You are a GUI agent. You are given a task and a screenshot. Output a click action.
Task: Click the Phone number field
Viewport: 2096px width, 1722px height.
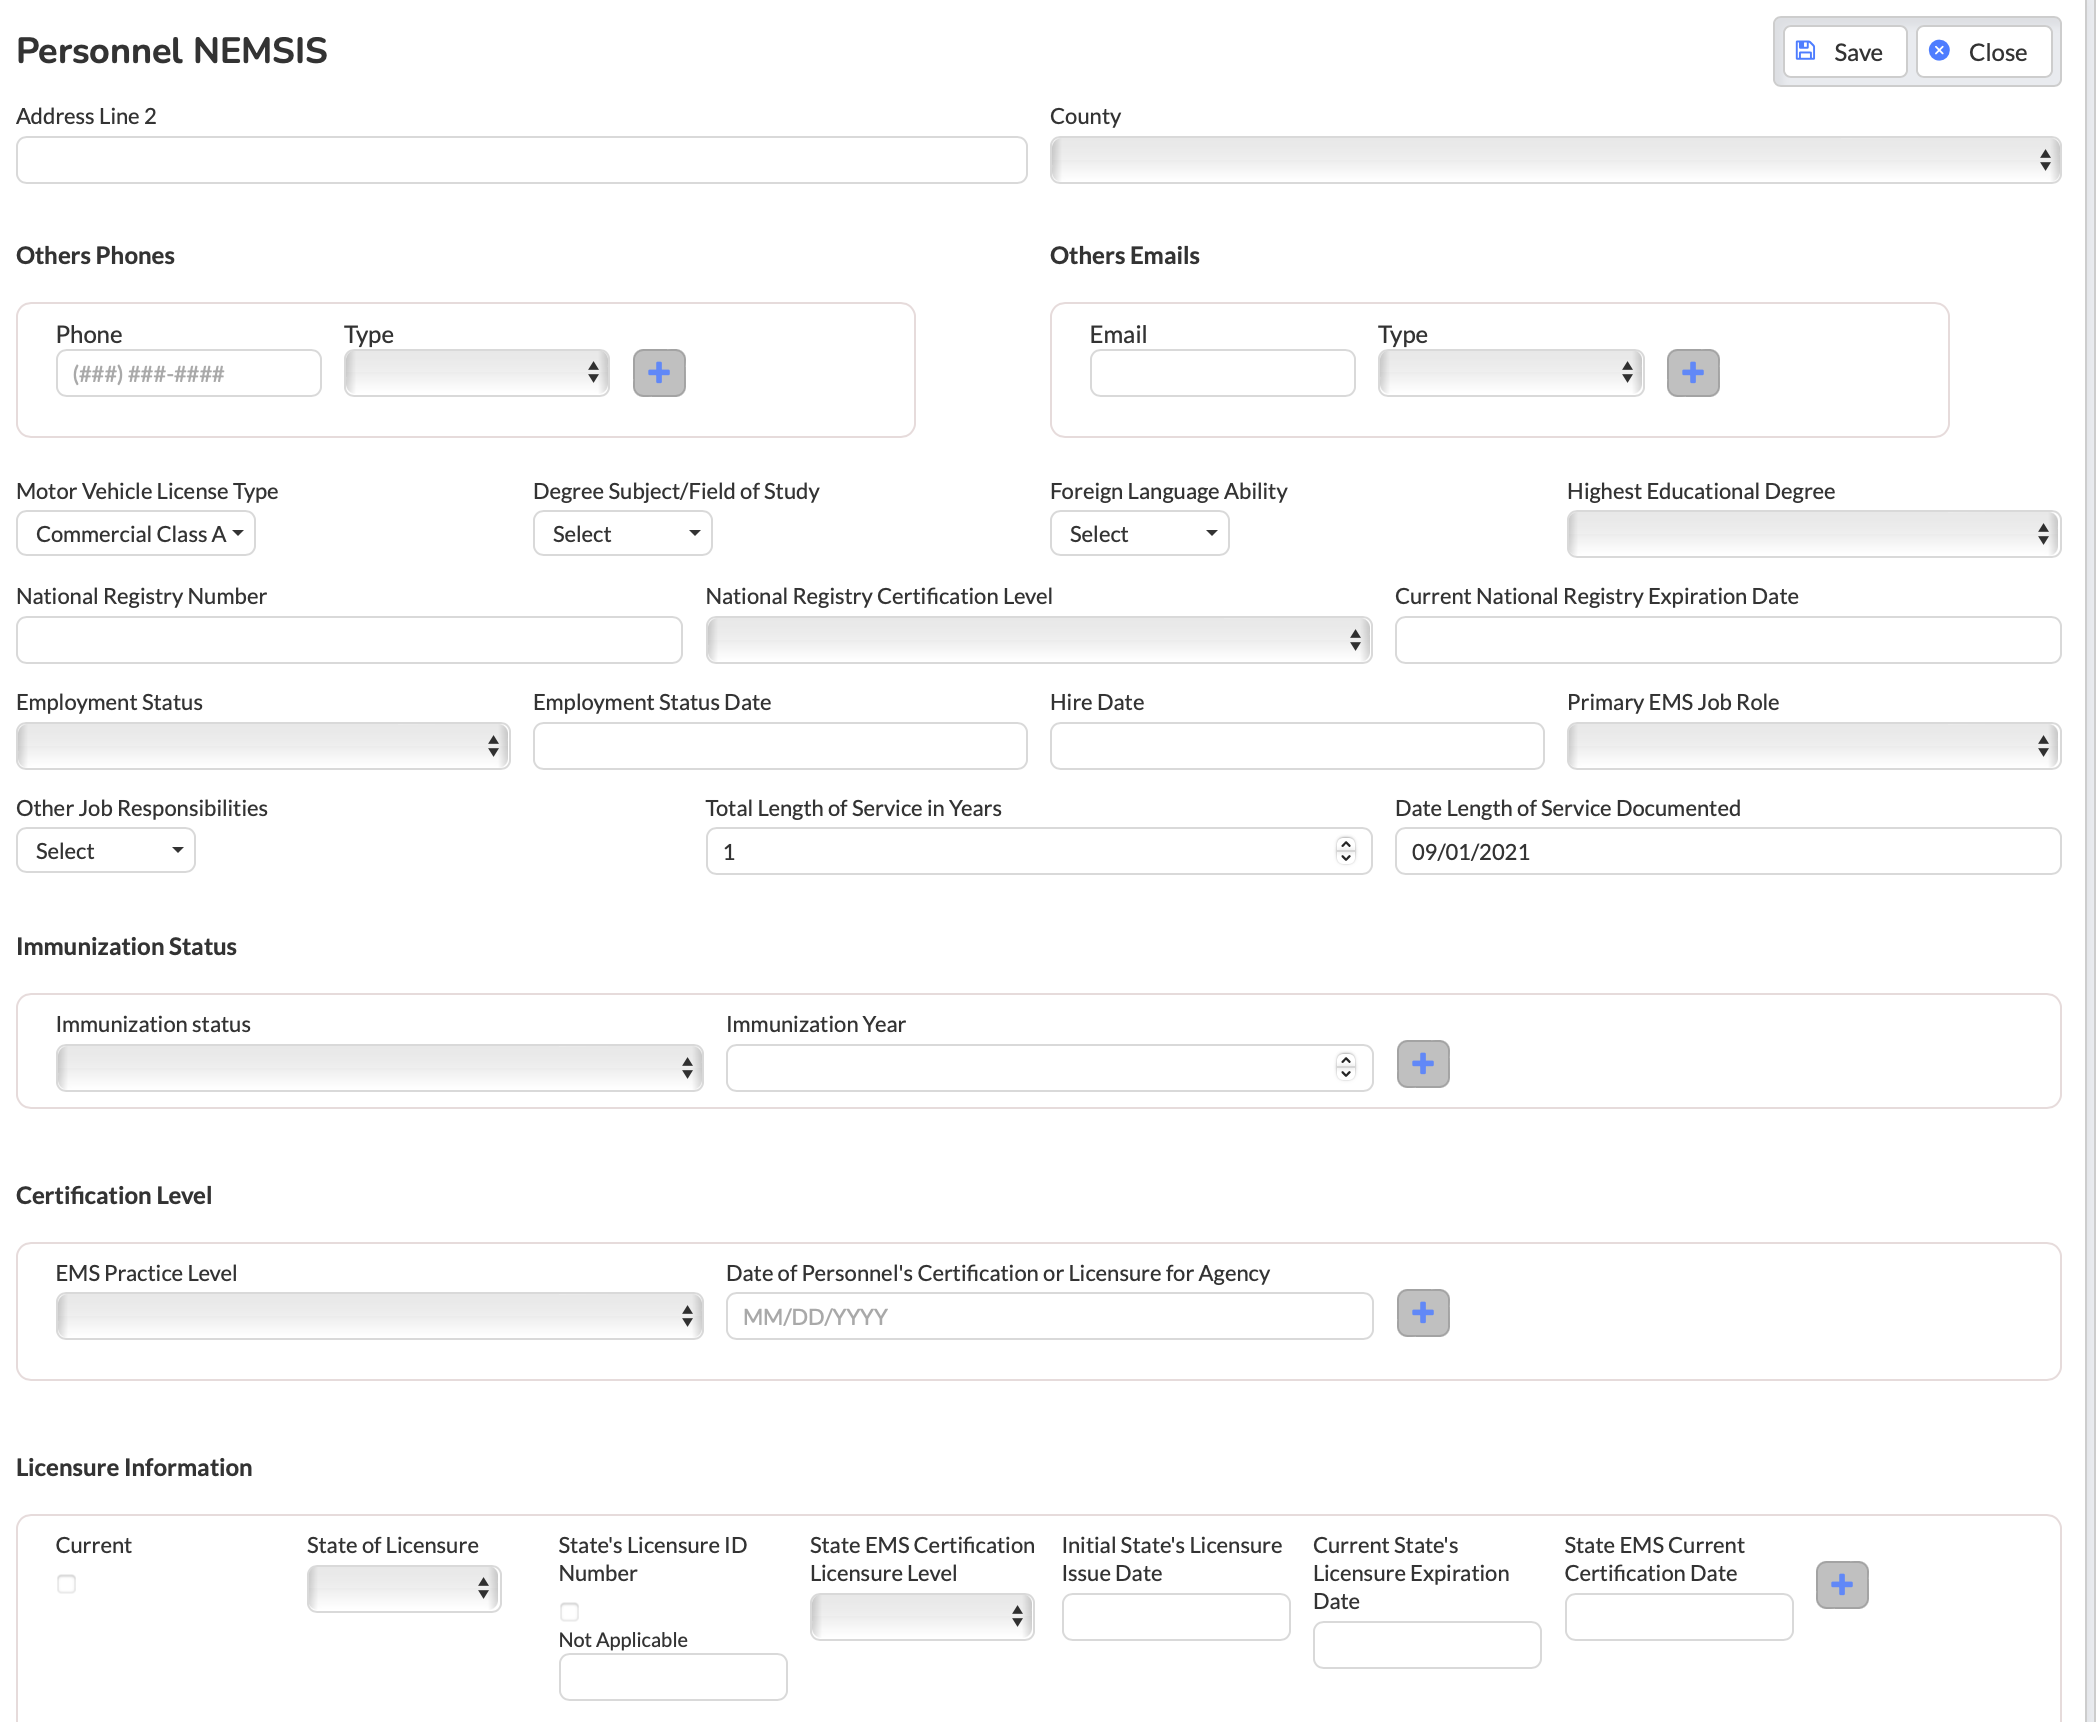click(x=189, y=373)
